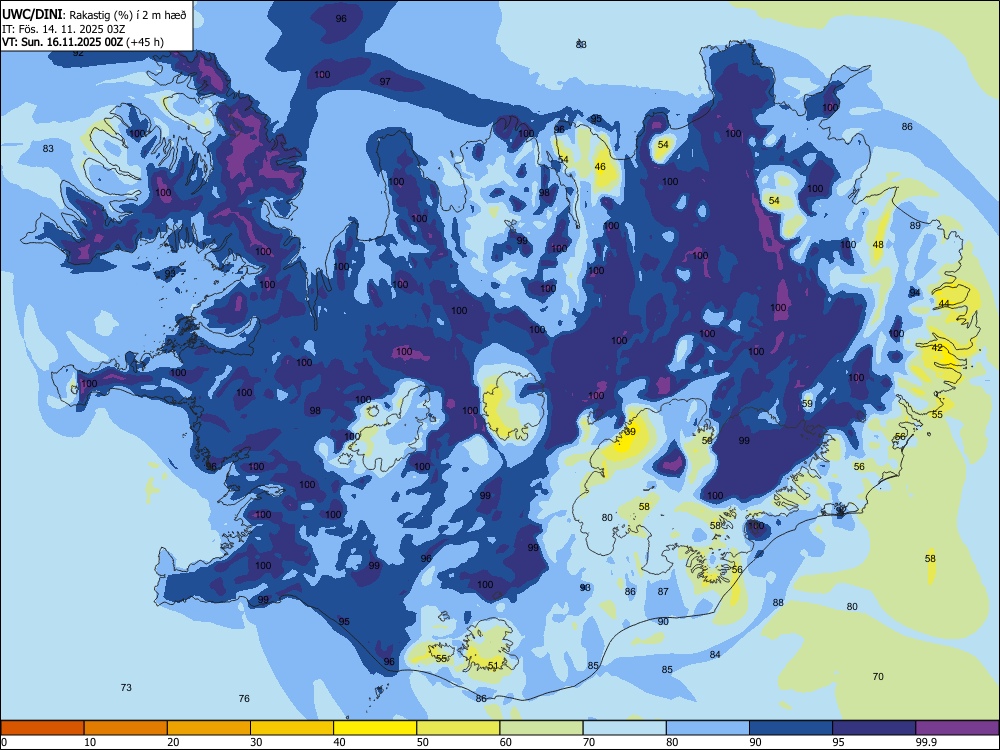Click the '20' label under the colorbar

point(173,742)
